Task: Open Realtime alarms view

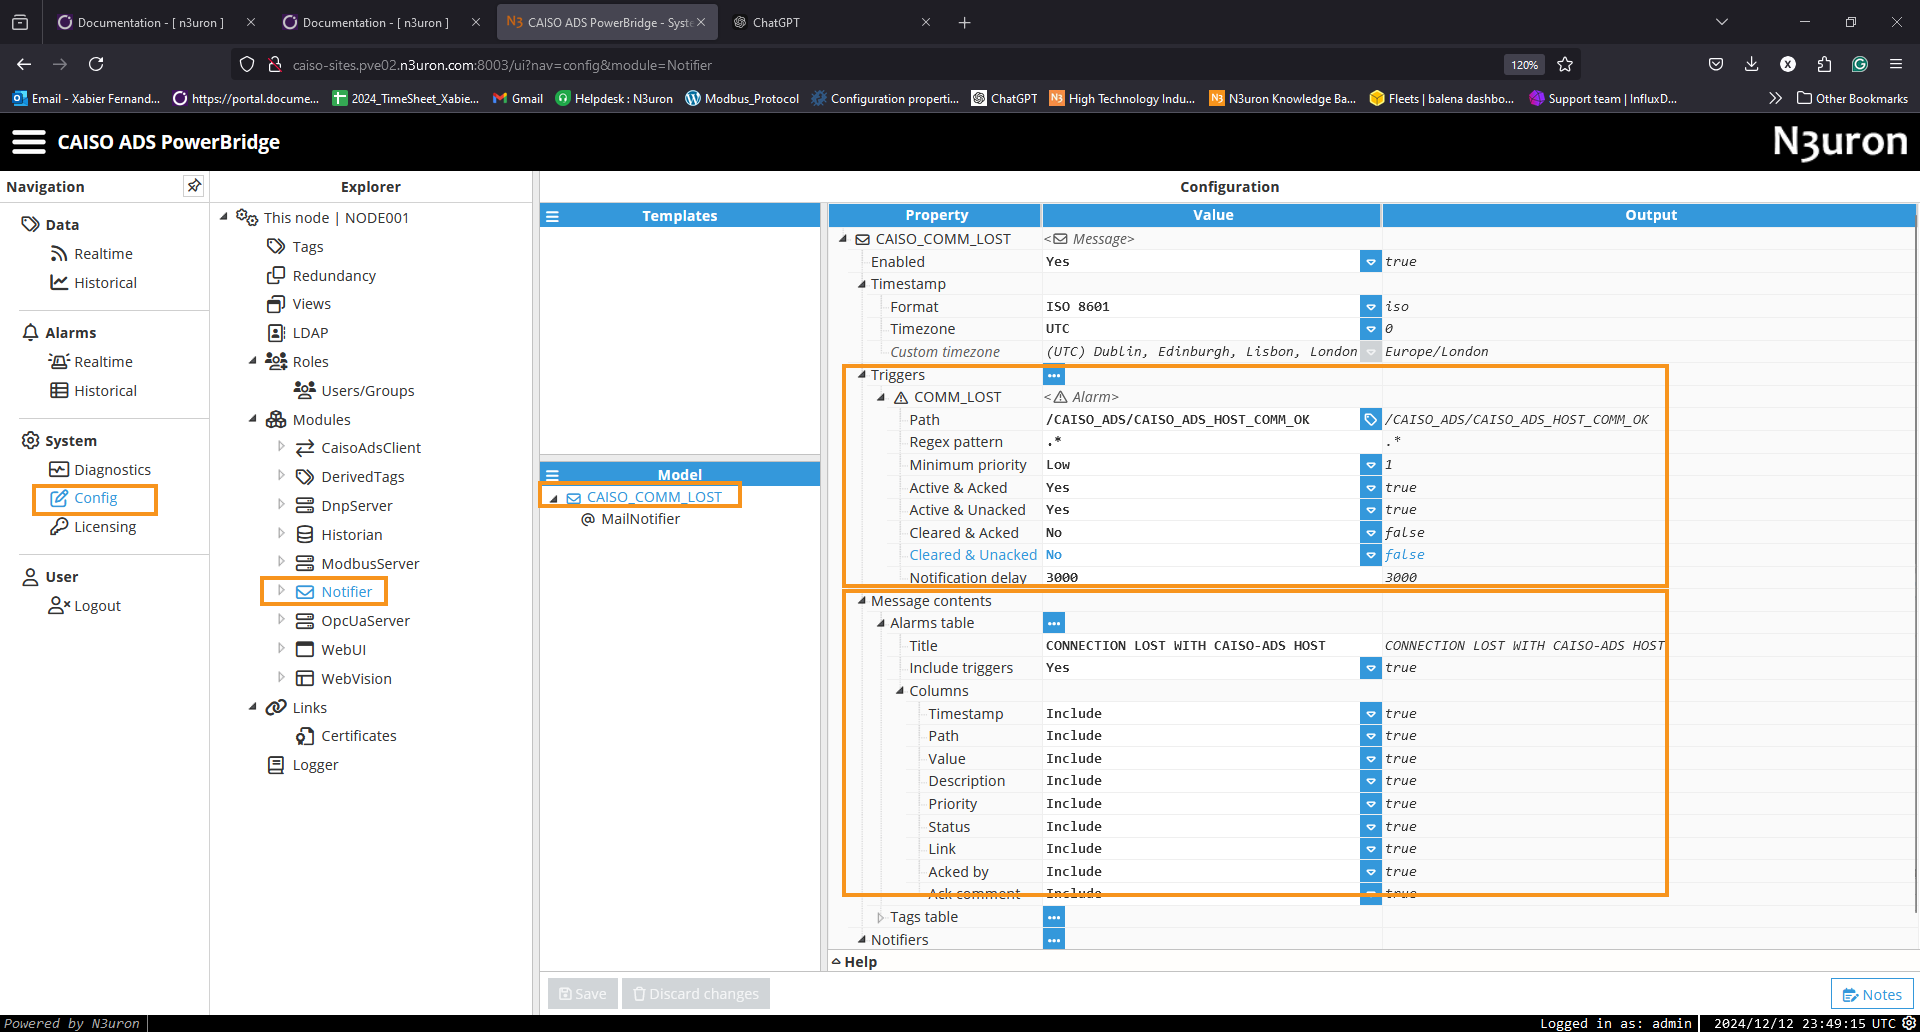Action: pos(91,362)
